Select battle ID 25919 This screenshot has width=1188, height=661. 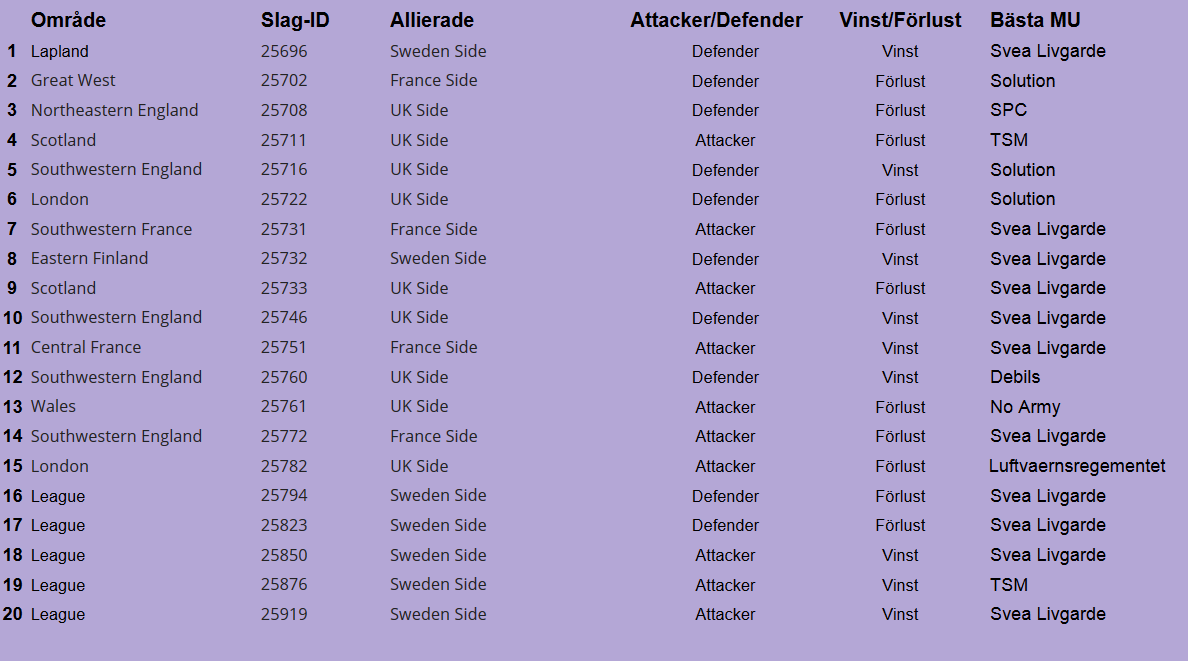(x=284, y=614)
